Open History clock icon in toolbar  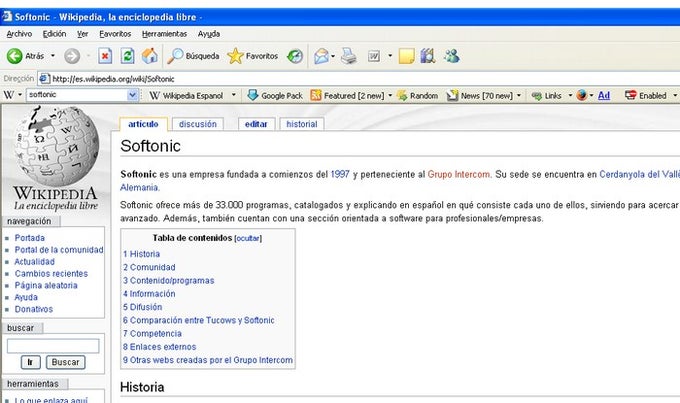pyautogui.click(x=295, y=56)
